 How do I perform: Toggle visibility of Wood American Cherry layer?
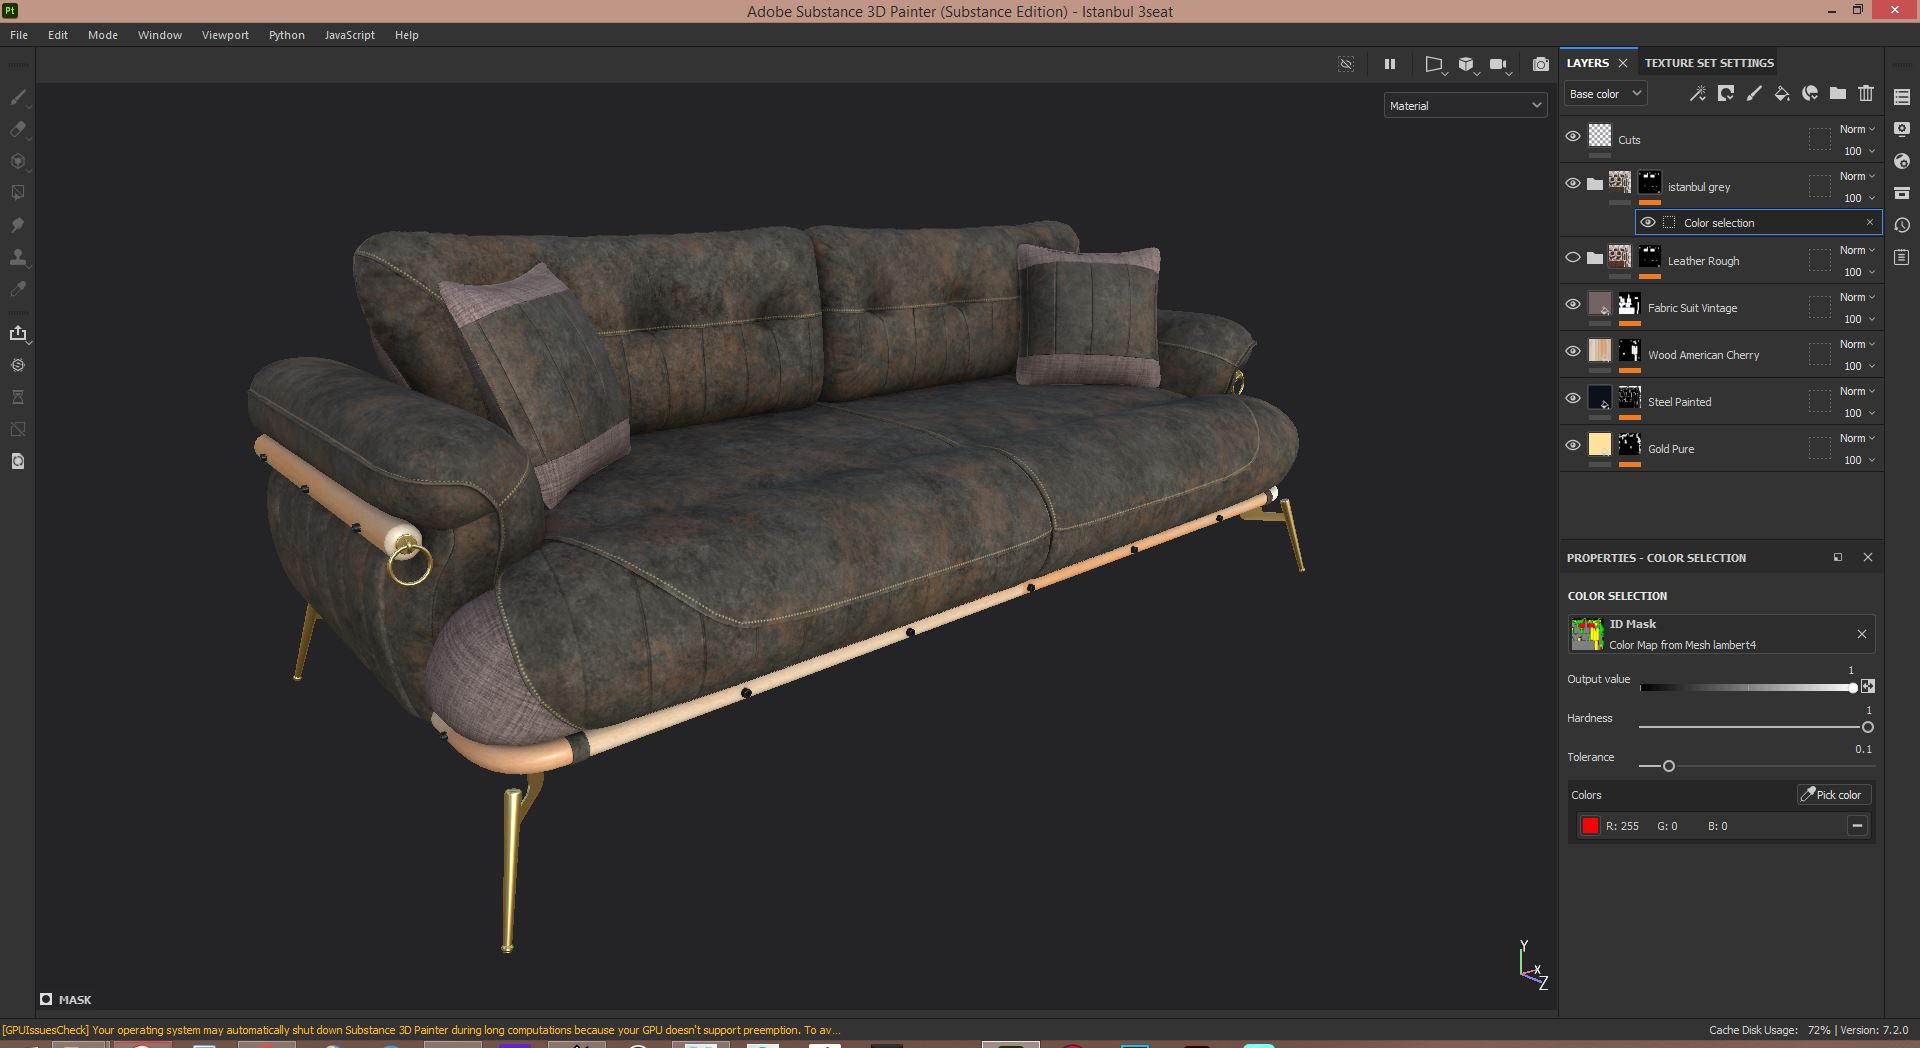(1572, 351)
